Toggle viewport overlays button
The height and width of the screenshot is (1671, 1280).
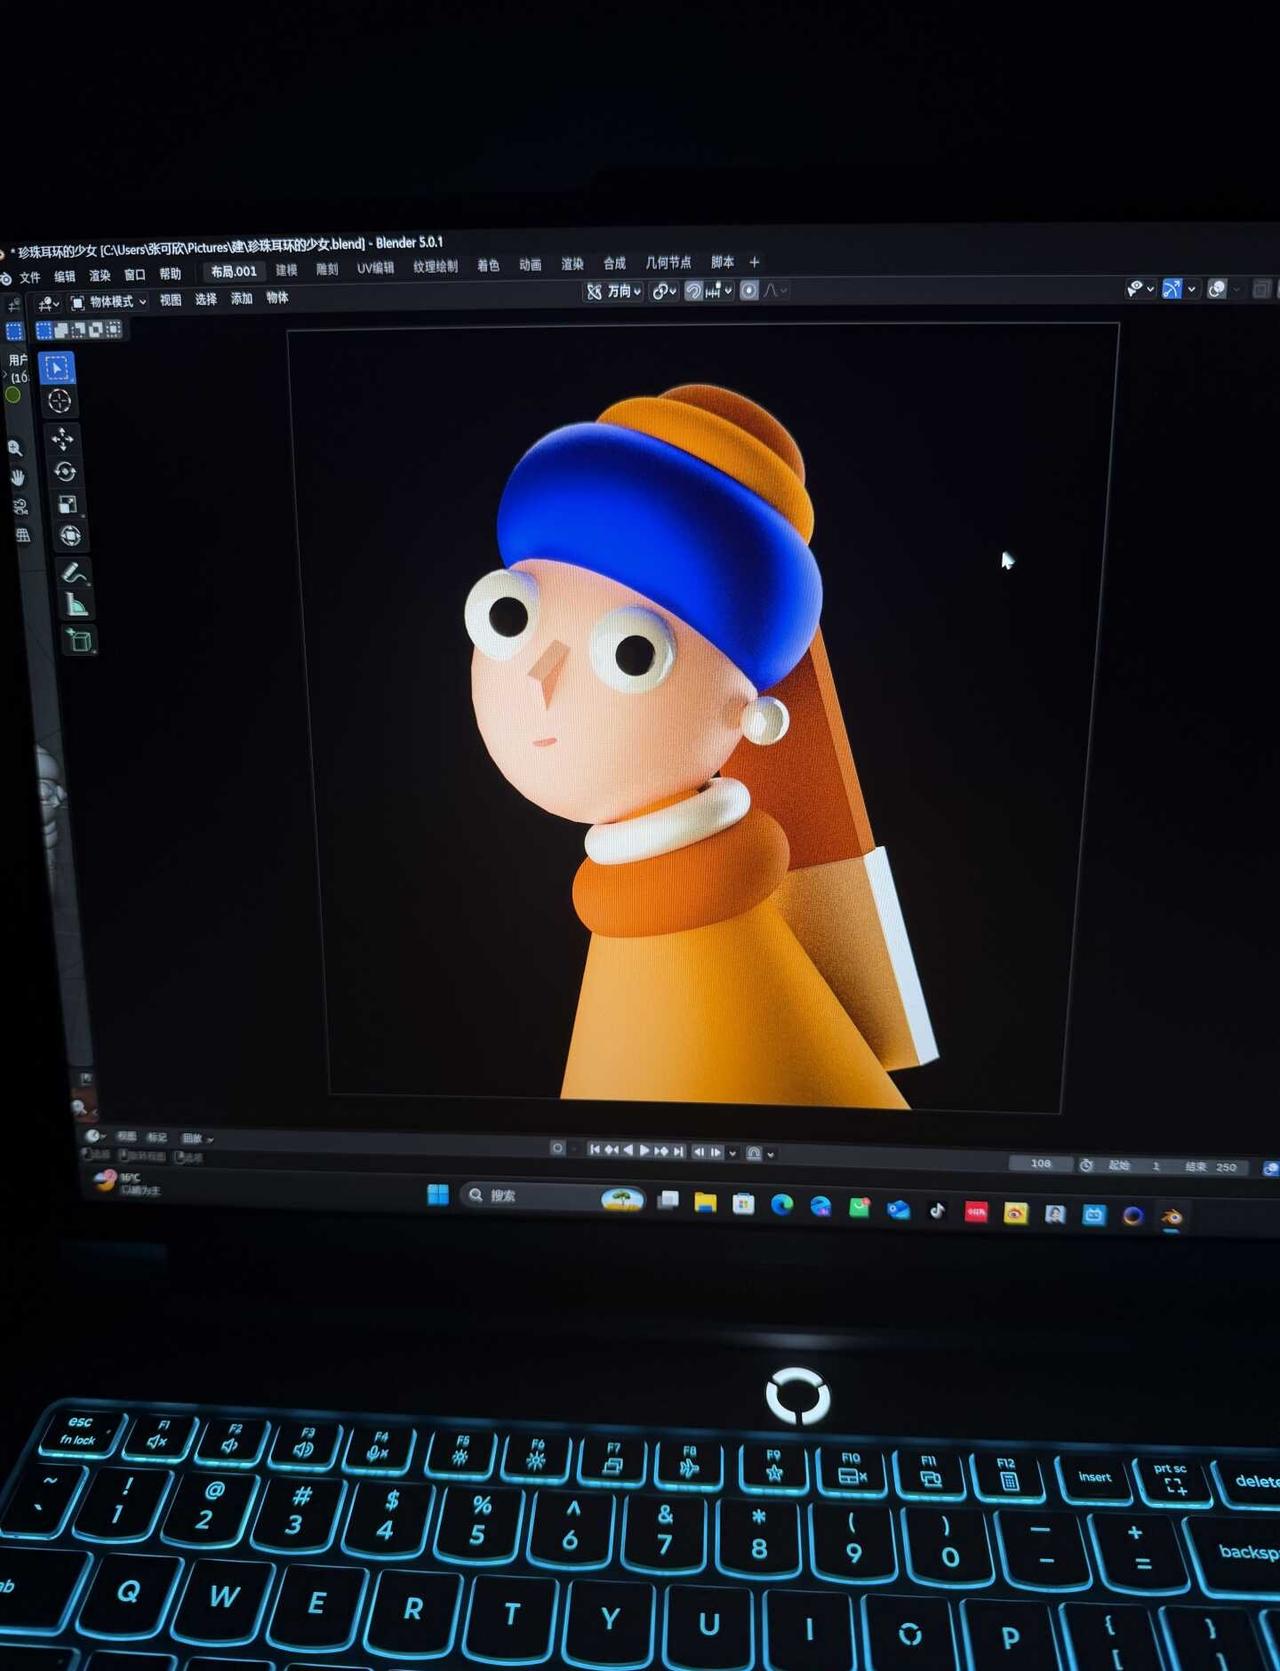[x=1216, y=289]
